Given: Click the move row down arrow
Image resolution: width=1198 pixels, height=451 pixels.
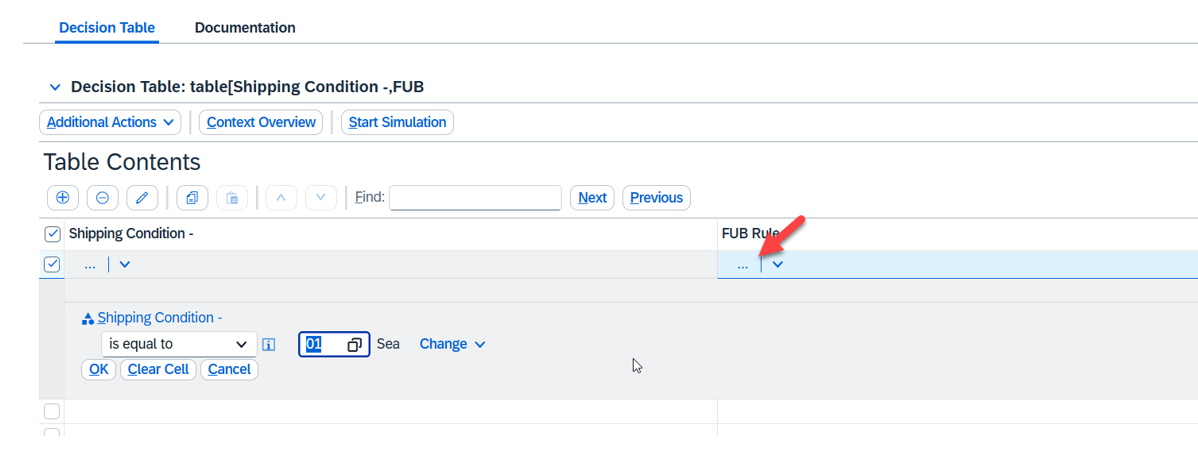Looking at the screenshot, I should pyautogui.click(x=320, y=198).
